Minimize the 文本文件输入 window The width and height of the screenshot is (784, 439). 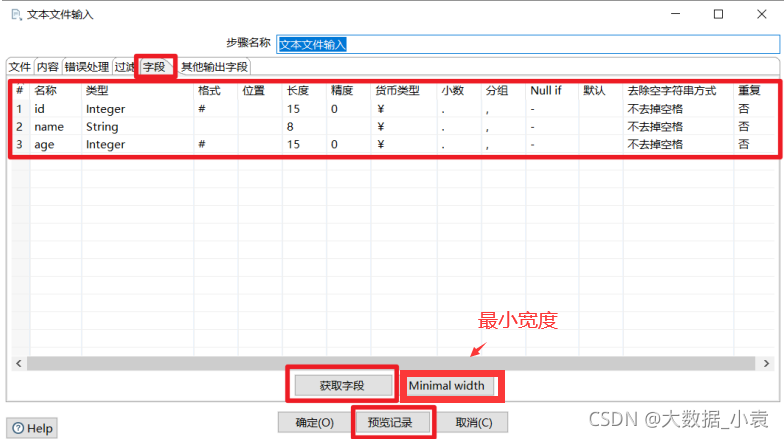pos(676,14)
